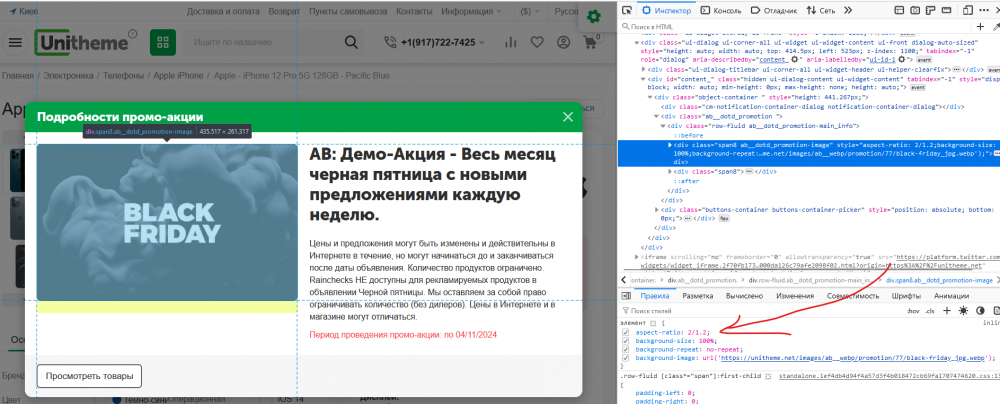
Task: Expand the span8 div node in the inspector
Action: (669, 172)
